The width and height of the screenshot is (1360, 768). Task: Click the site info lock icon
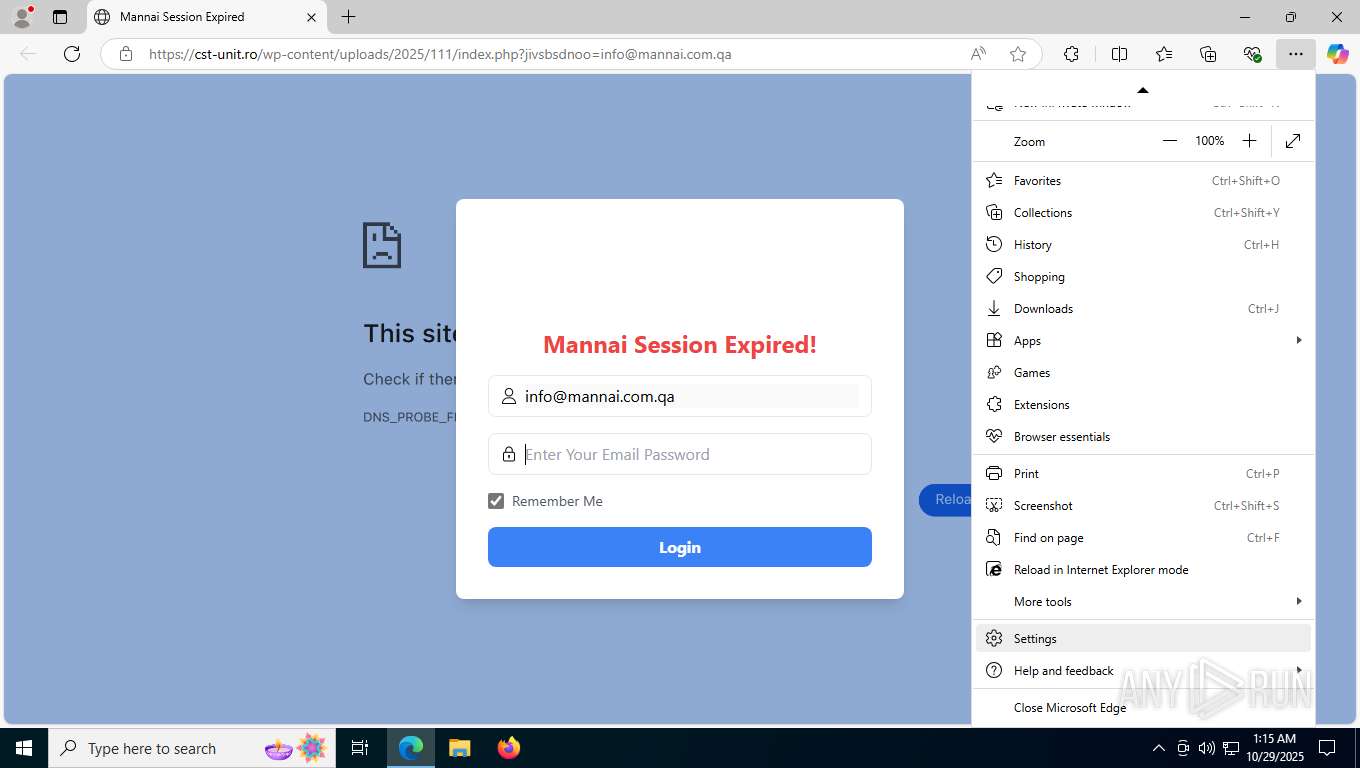(126, 54)
